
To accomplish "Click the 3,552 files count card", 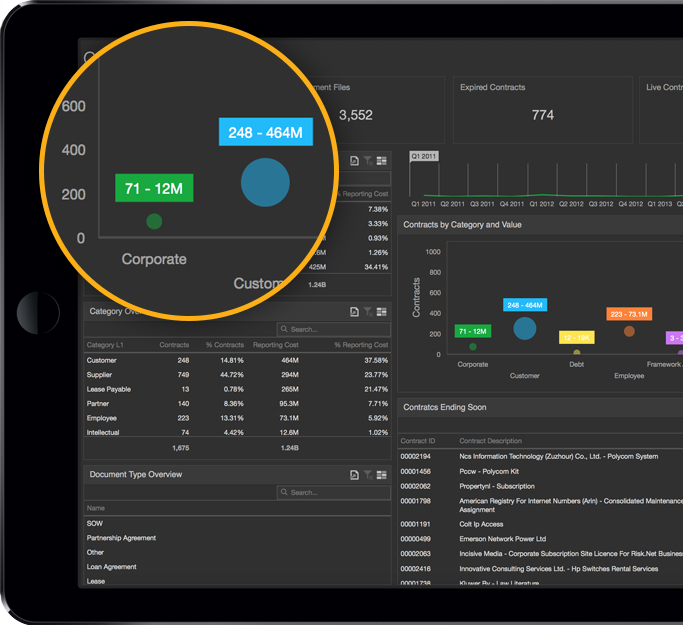I will pyautogui.click(x=356, y=115).
